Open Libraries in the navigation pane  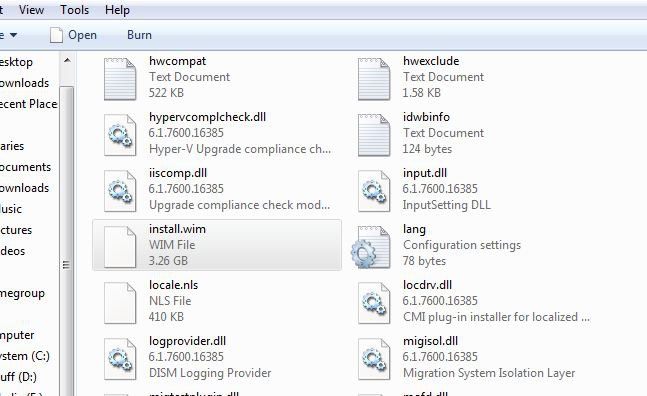click(x=12, y=146)
